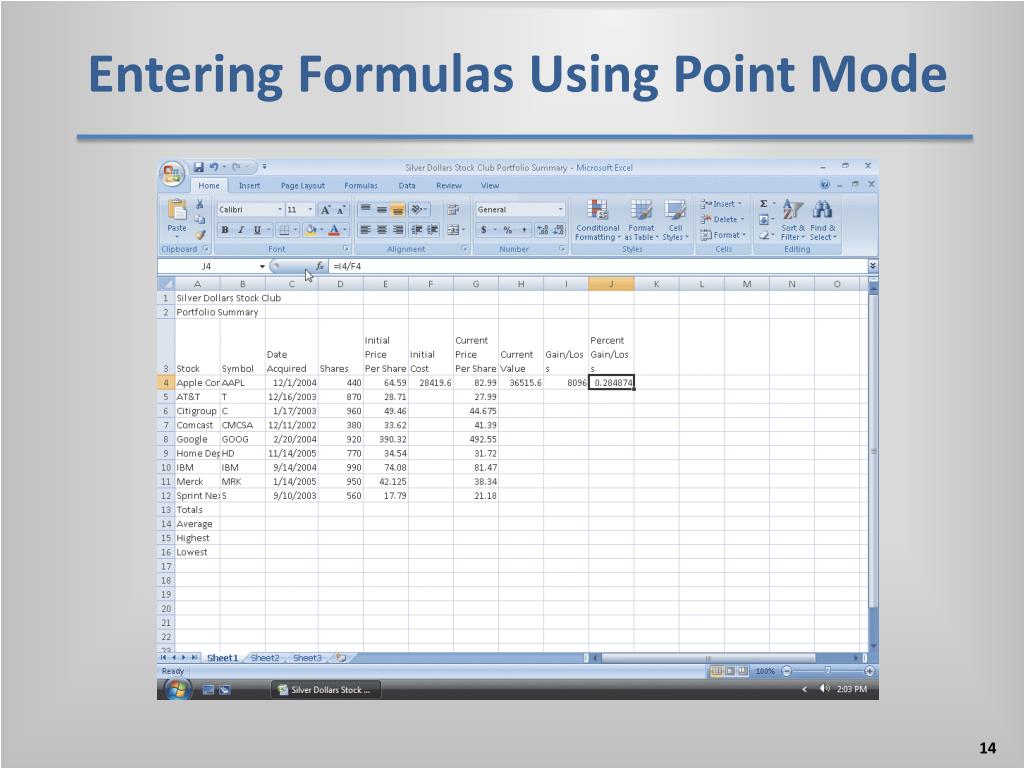
Task: Open Format as Table gallery
Action: click(641, 221)
